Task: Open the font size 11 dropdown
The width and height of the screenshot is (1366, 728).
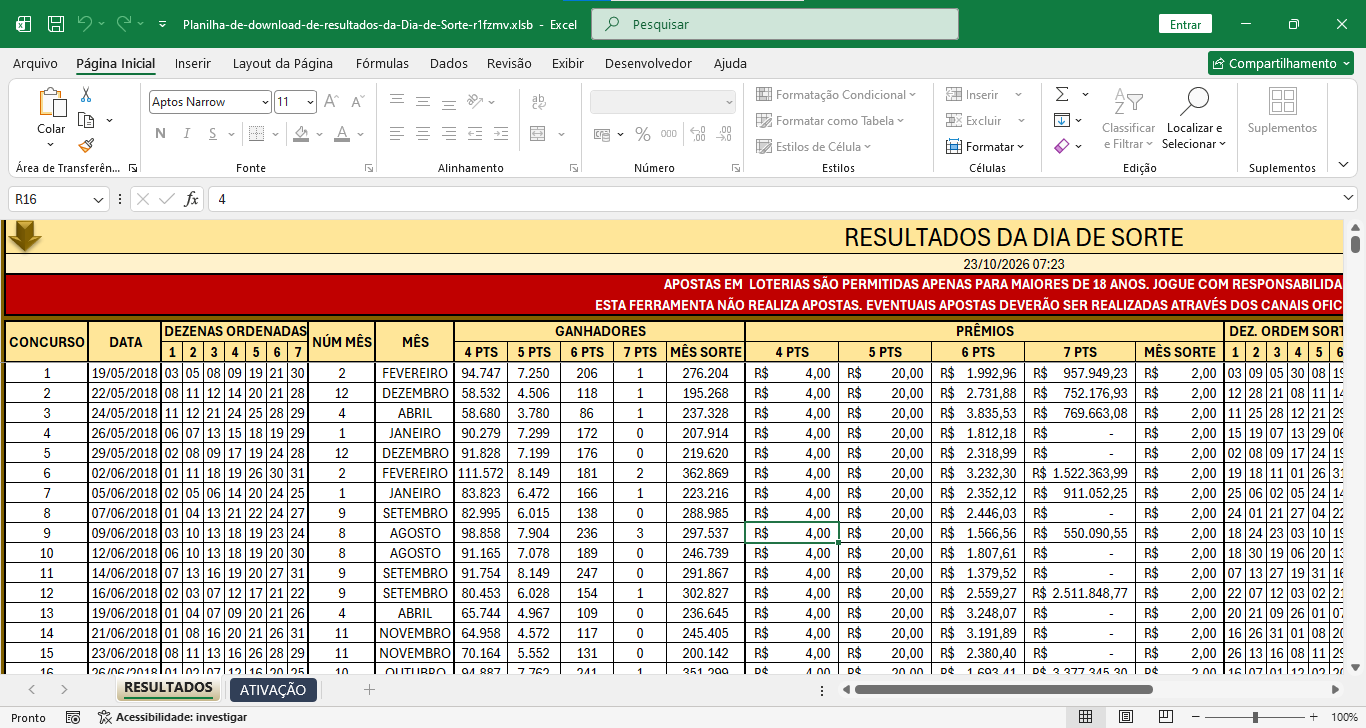Action: point(310,102)
